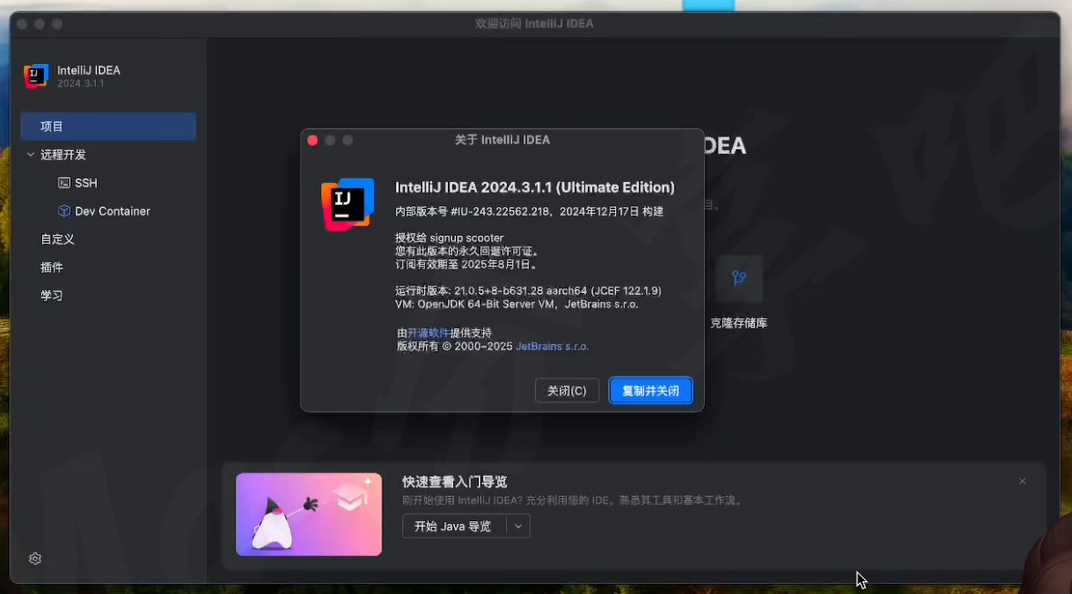Select the 项目 tab in the sidebar
The width and height of the screenshot is (1072, 594).
tap(108, 126)
